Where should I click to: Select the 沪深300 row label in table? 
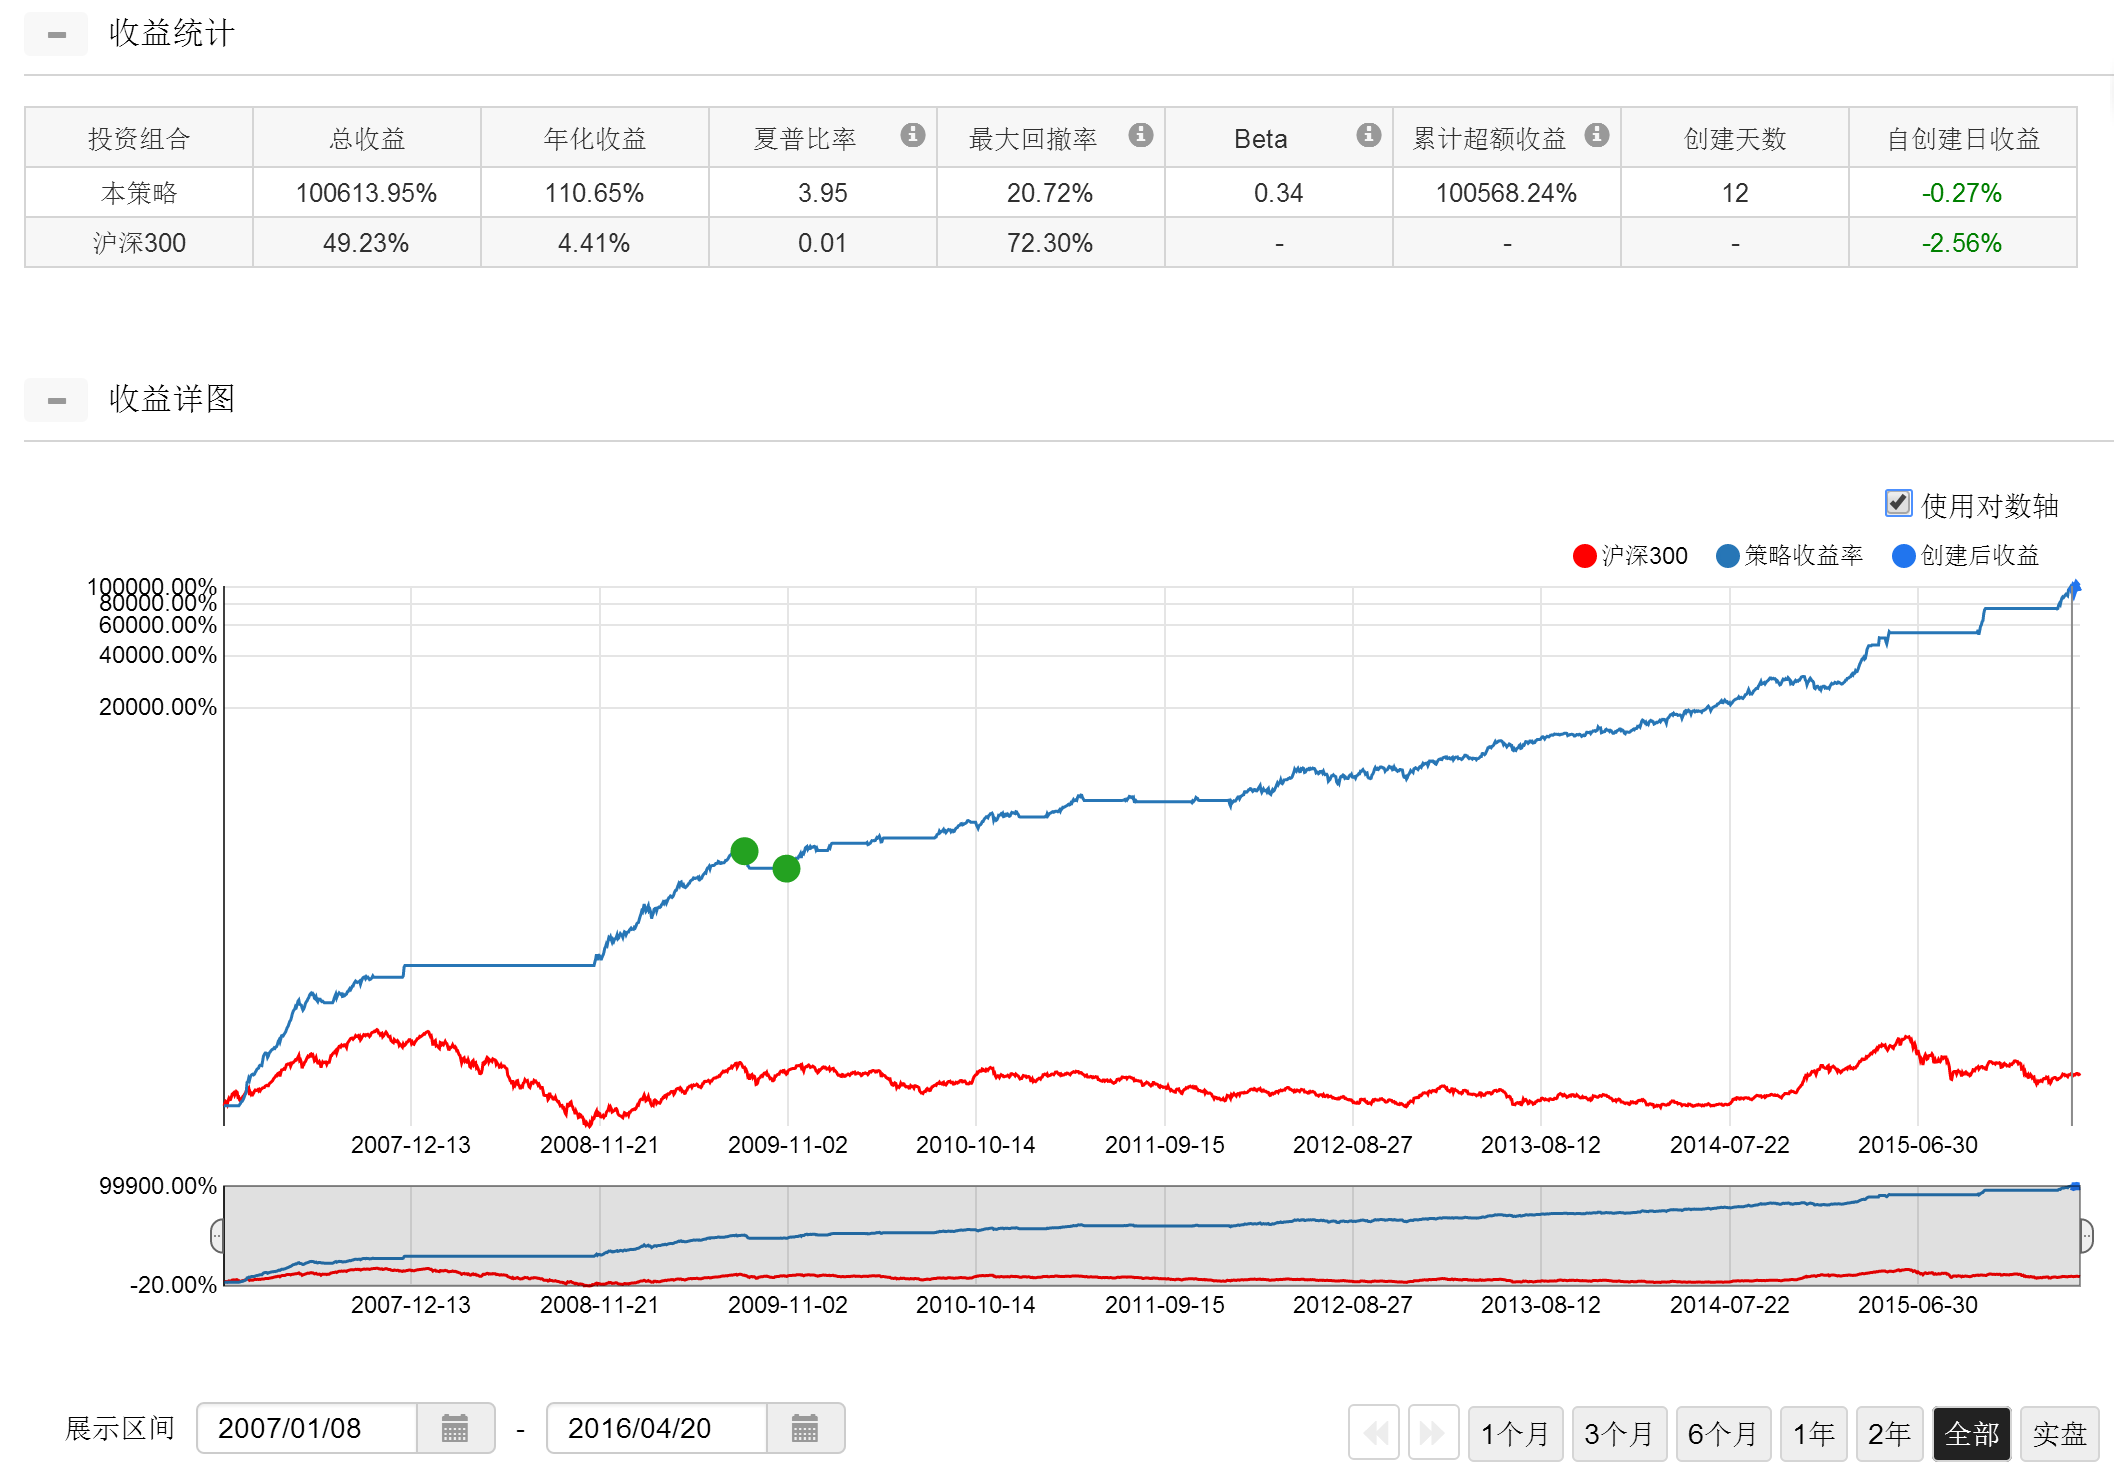(139, 243)
